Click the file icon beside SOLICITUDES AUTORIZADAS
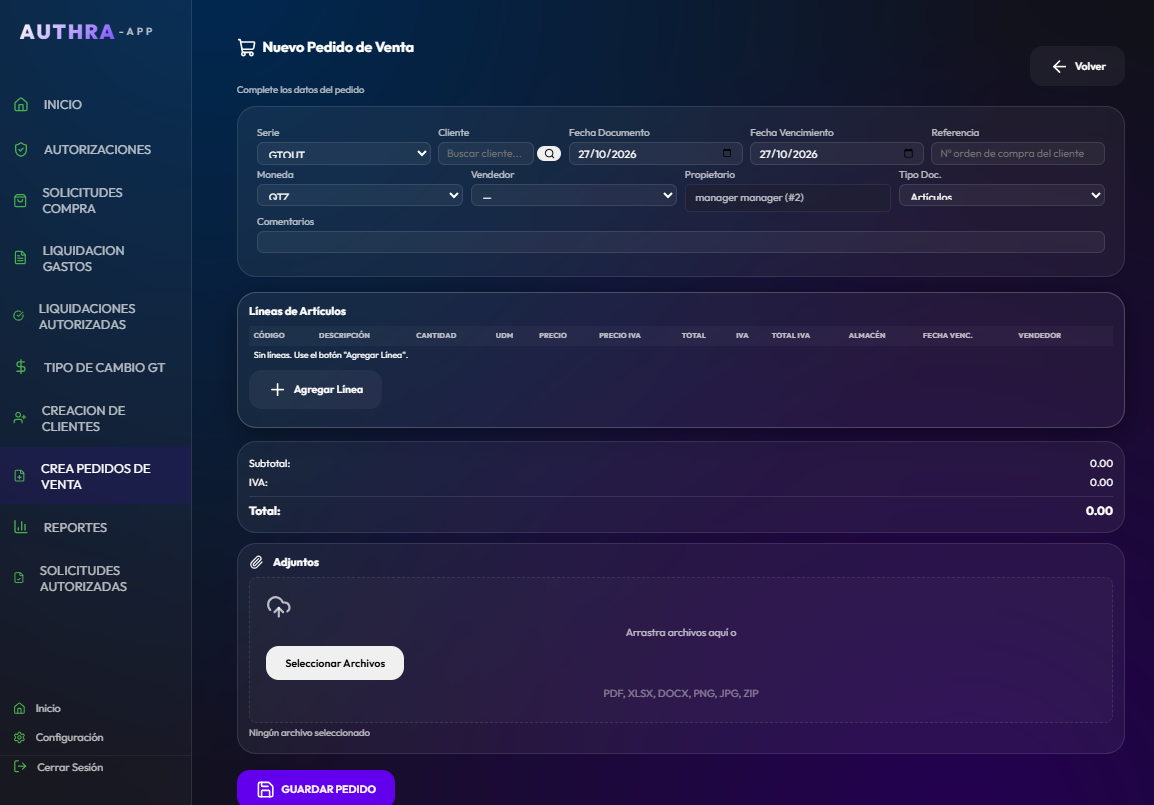The height and width of the screenshot is (805, 1154). click(x=19, y=578)
